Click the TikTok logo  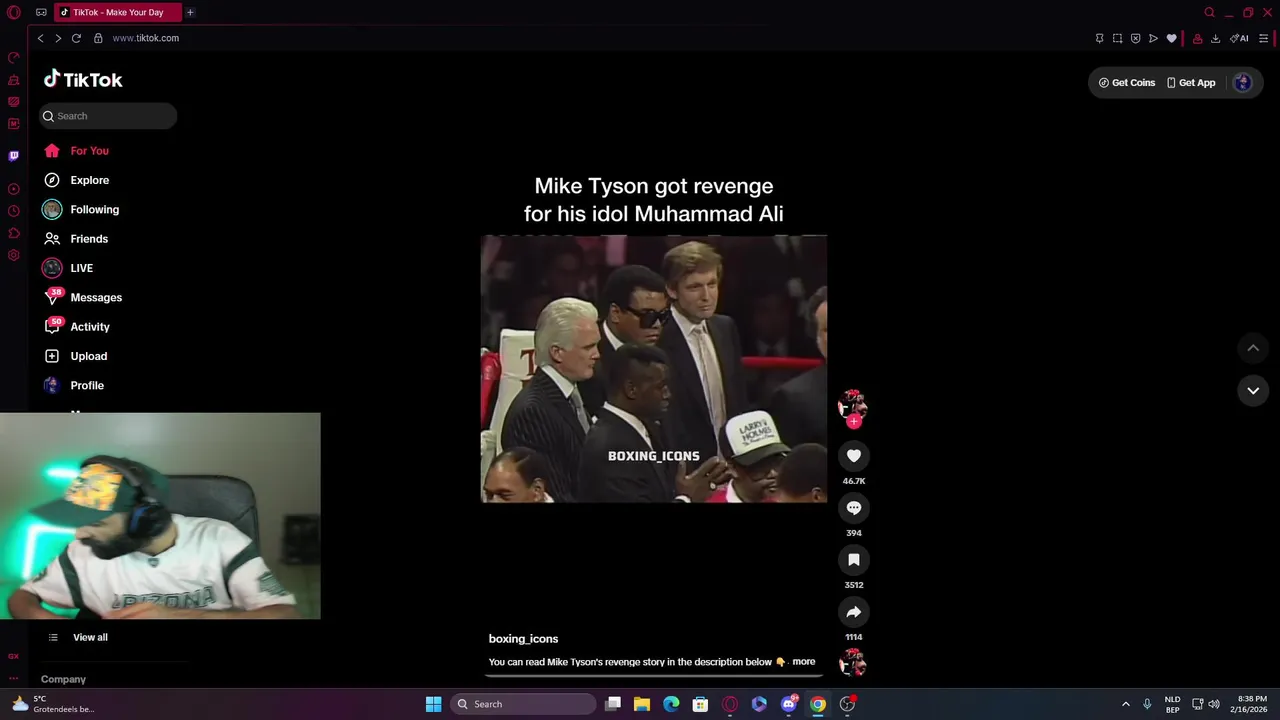click(83, 80)
